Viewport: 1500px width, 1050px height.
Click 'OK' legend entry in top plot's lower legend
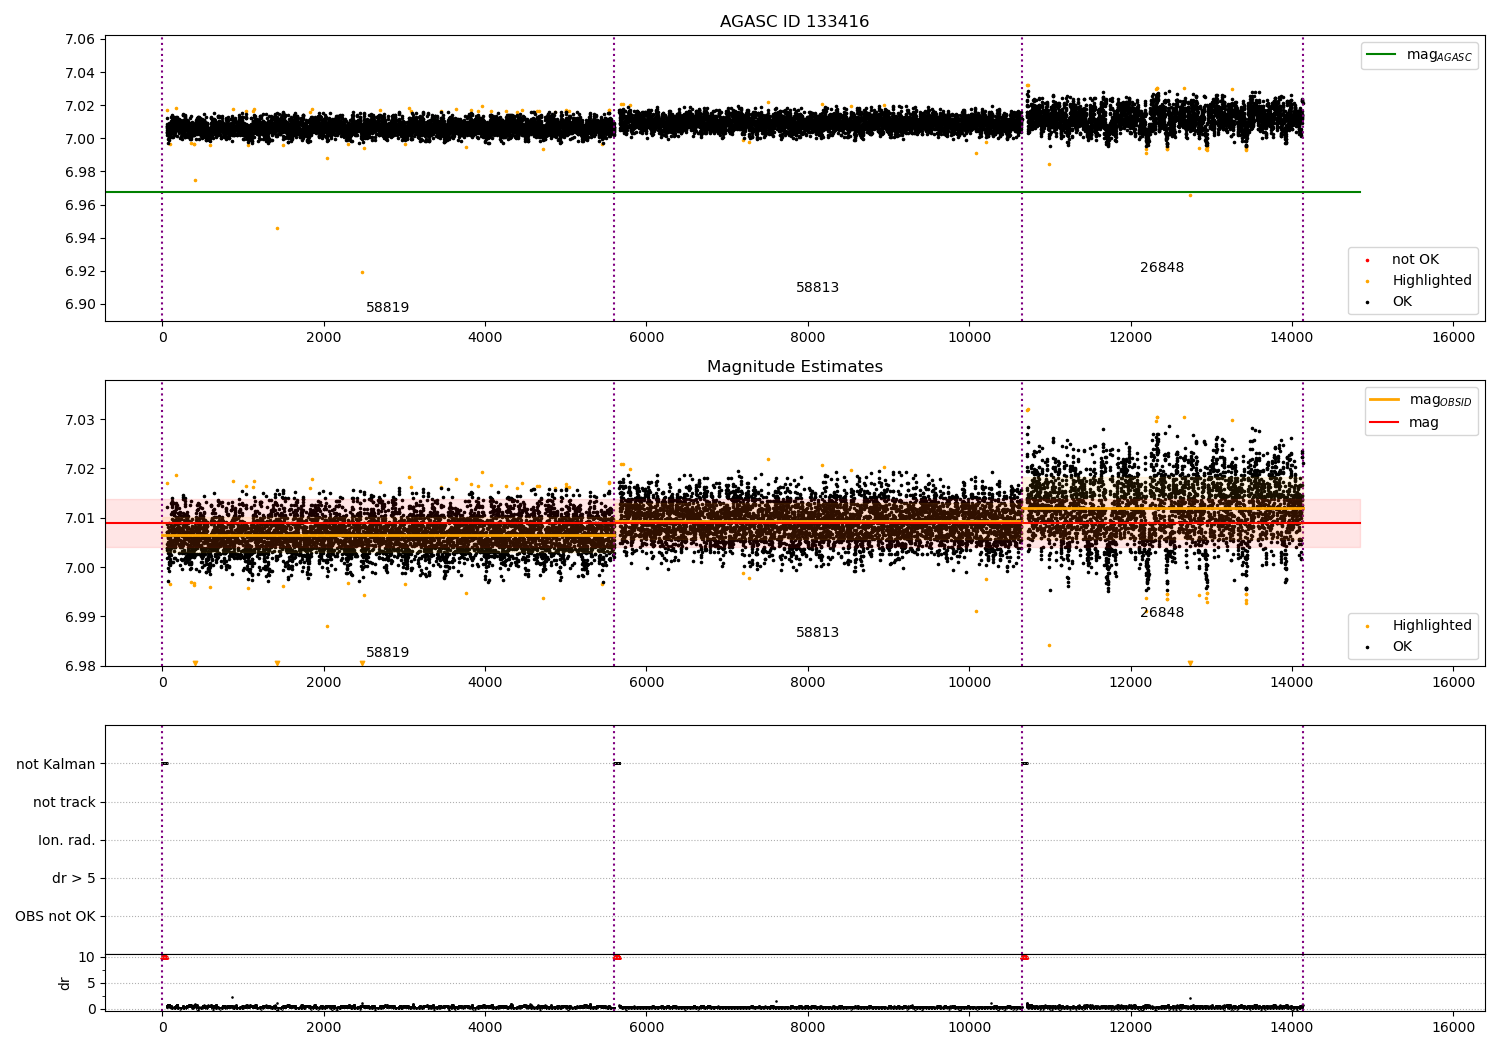[1402, 302]
